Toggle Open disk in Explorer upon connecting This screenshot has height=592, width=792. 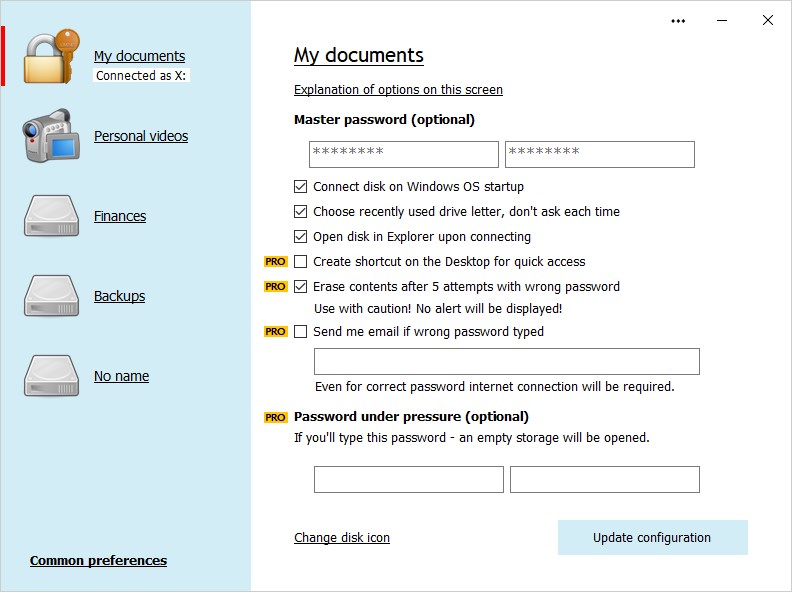[301, 237]
